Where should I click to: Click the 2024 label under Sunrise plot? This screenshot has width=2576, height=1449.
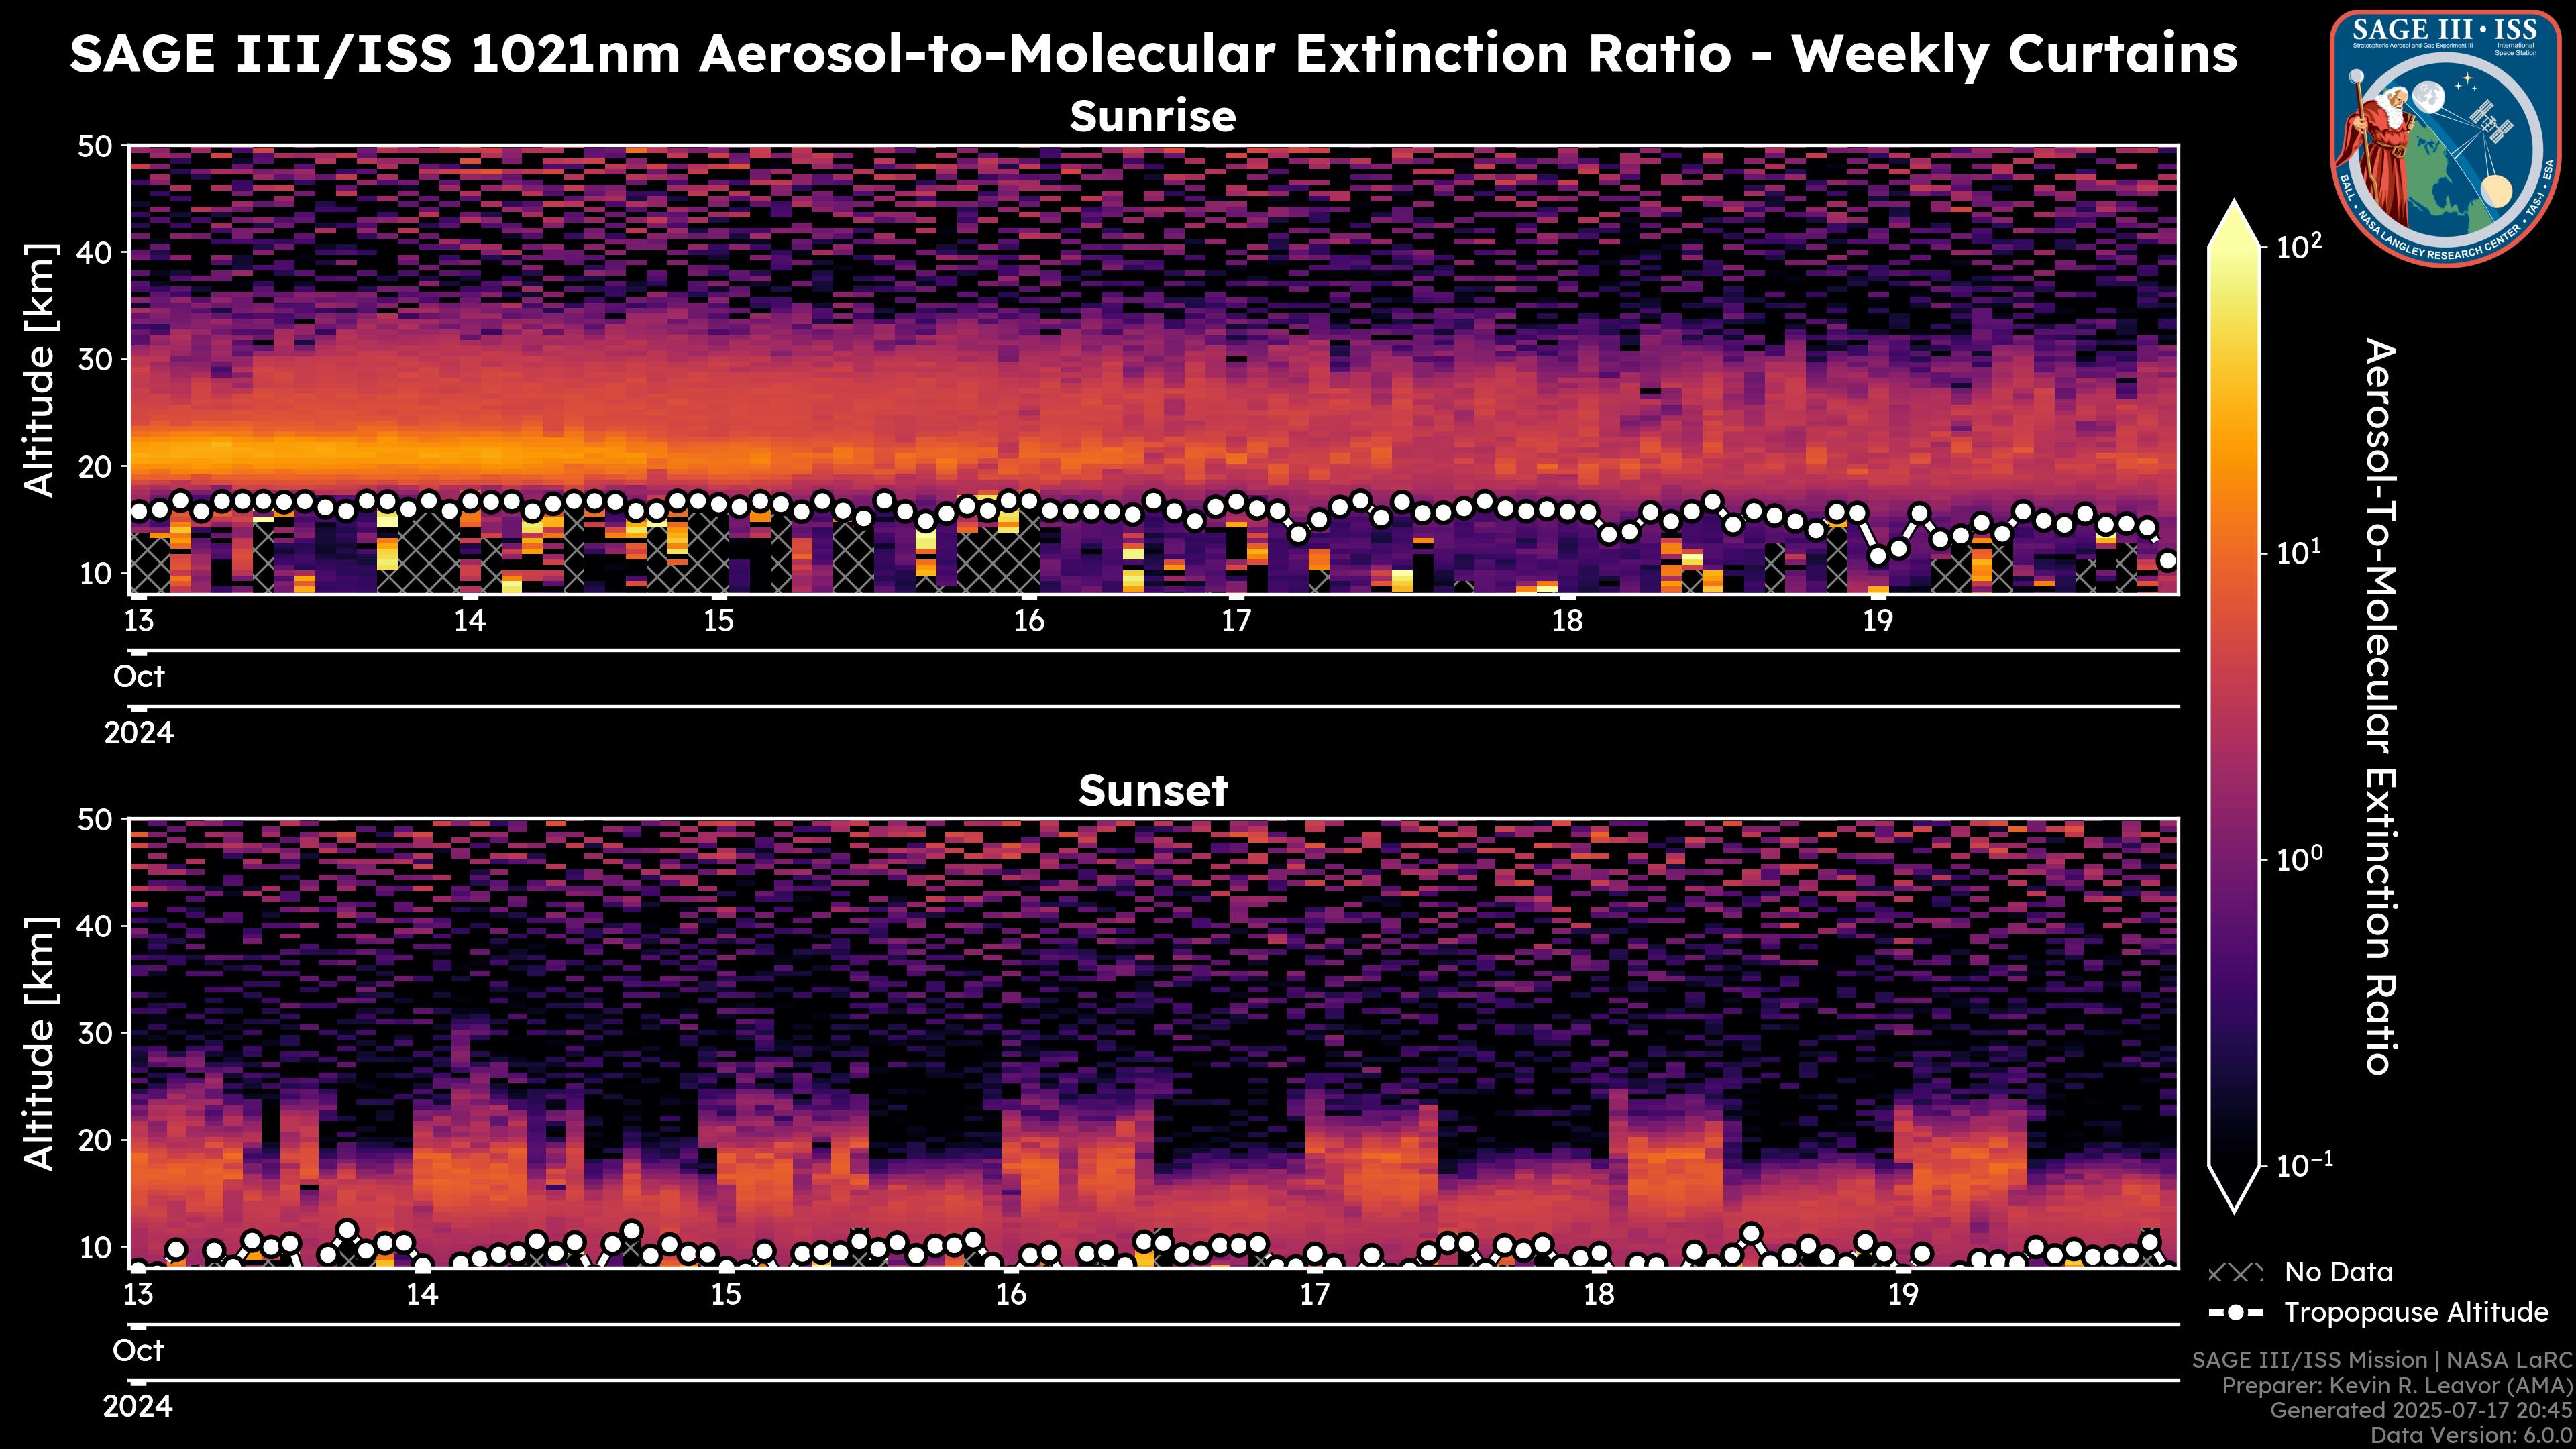[139, 733]
